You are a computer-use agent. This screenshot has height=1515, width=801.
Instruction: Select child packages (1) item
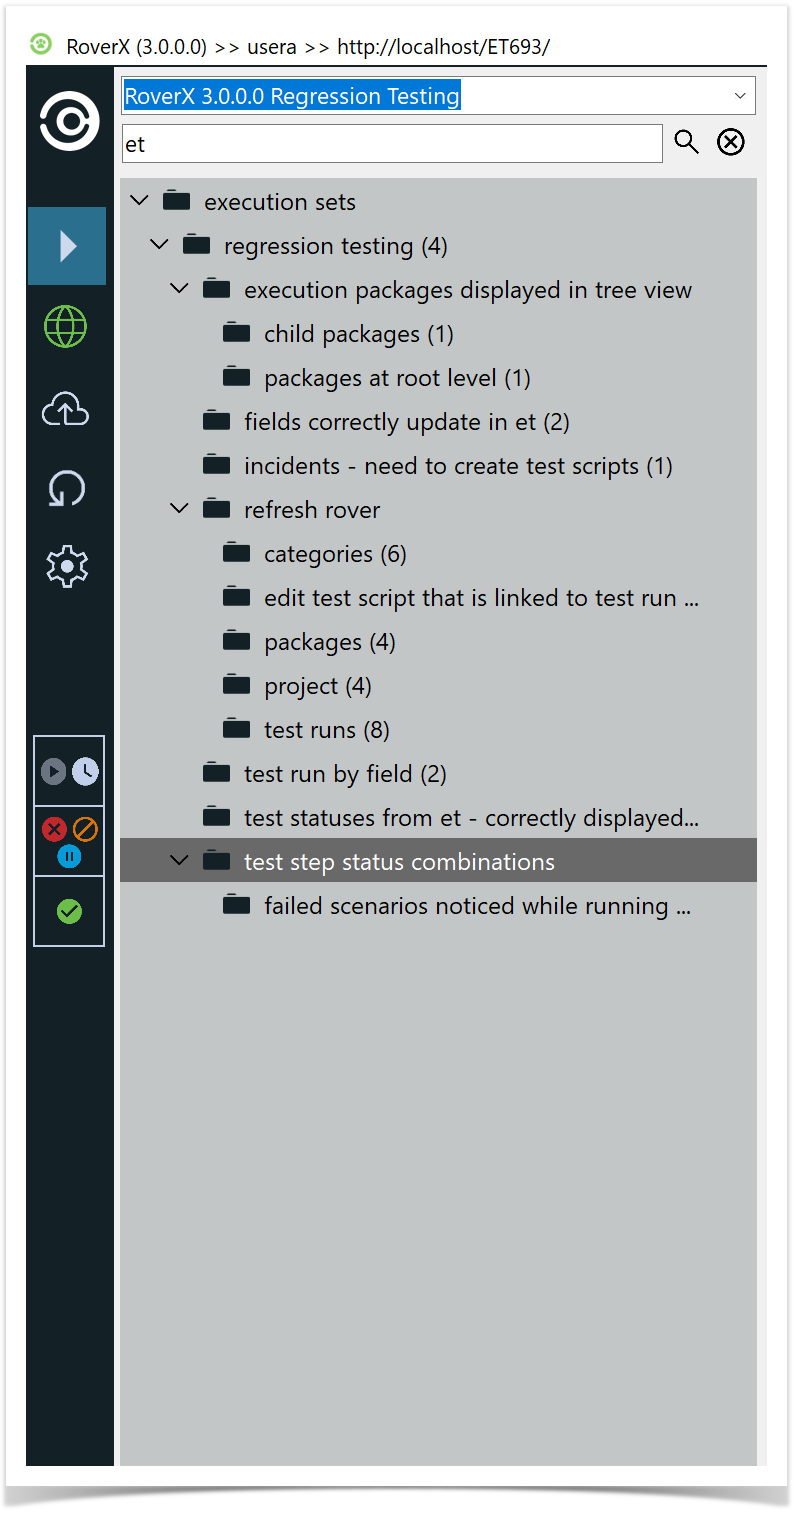point(358,334)
